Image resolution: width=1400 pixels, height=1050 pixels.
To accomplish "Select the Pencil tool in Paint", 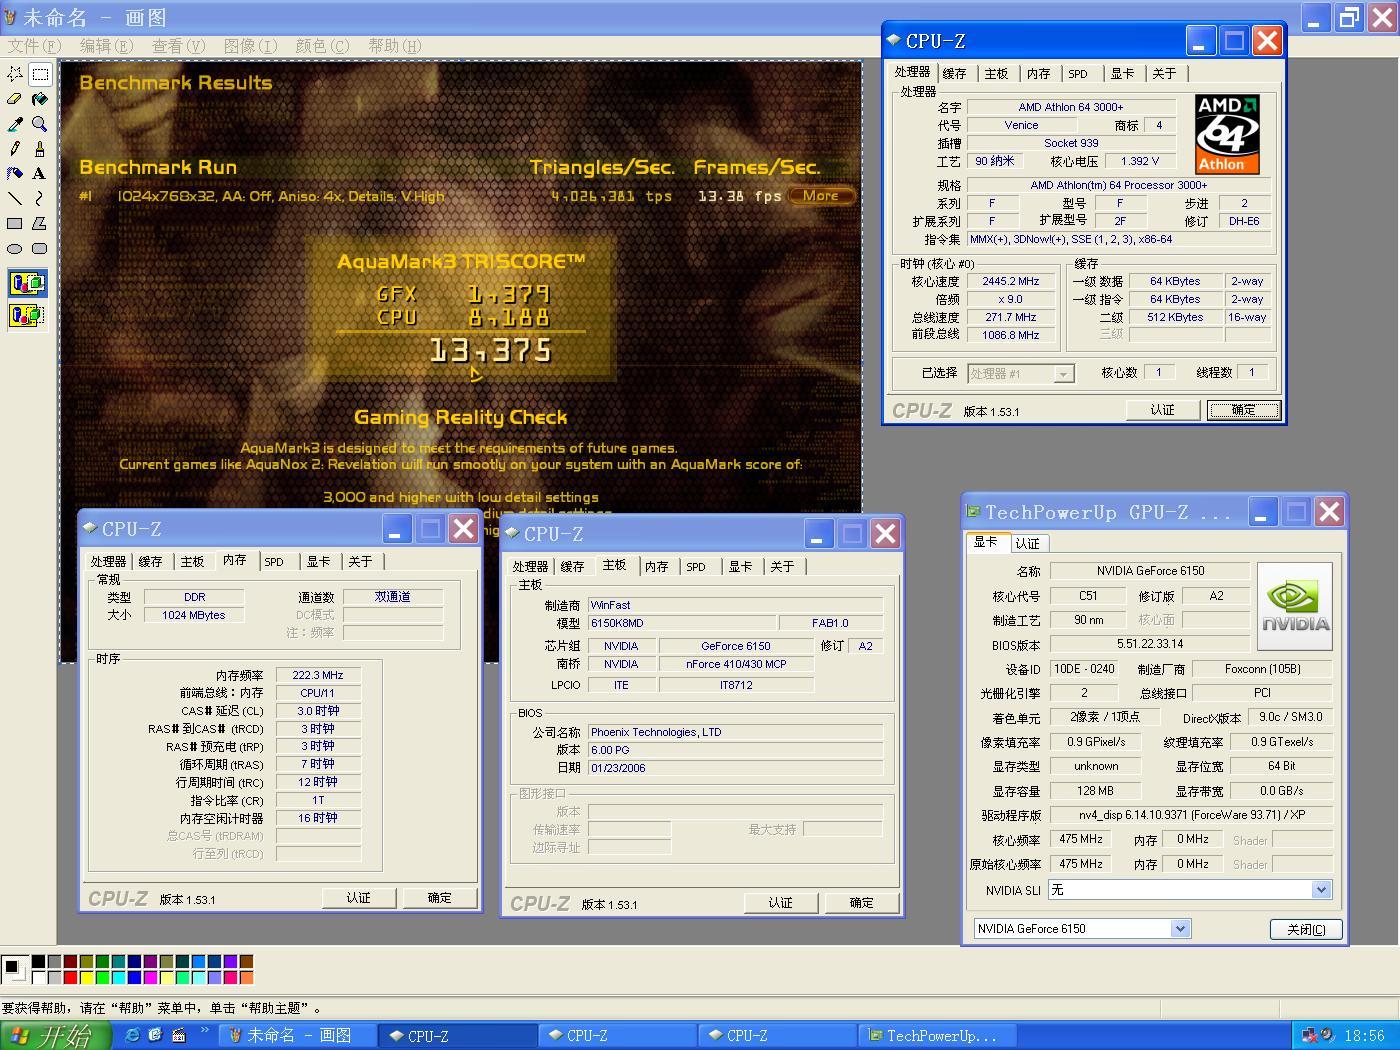I will 15,149.
